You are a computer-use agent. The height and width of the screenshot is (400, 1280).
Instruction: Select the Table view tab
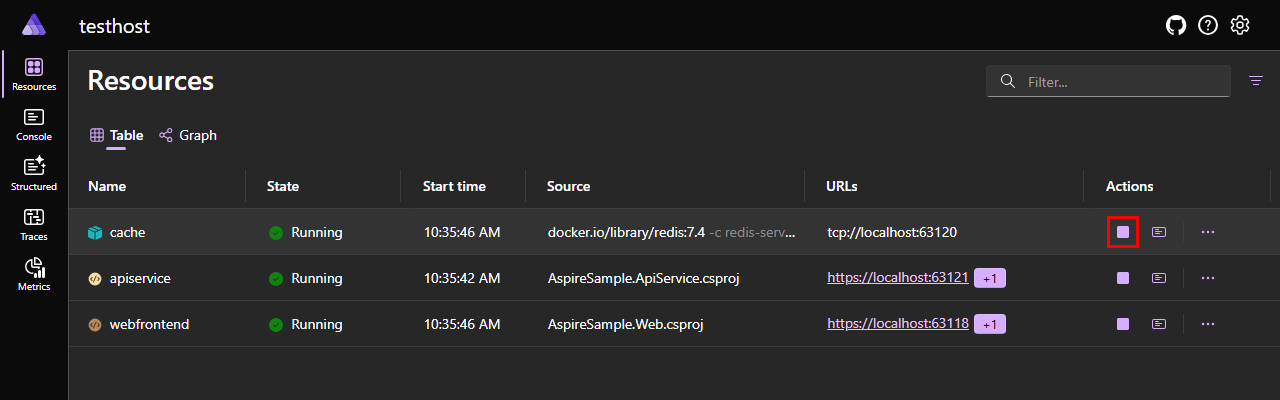pyautogui.click(x=116, y=135)
